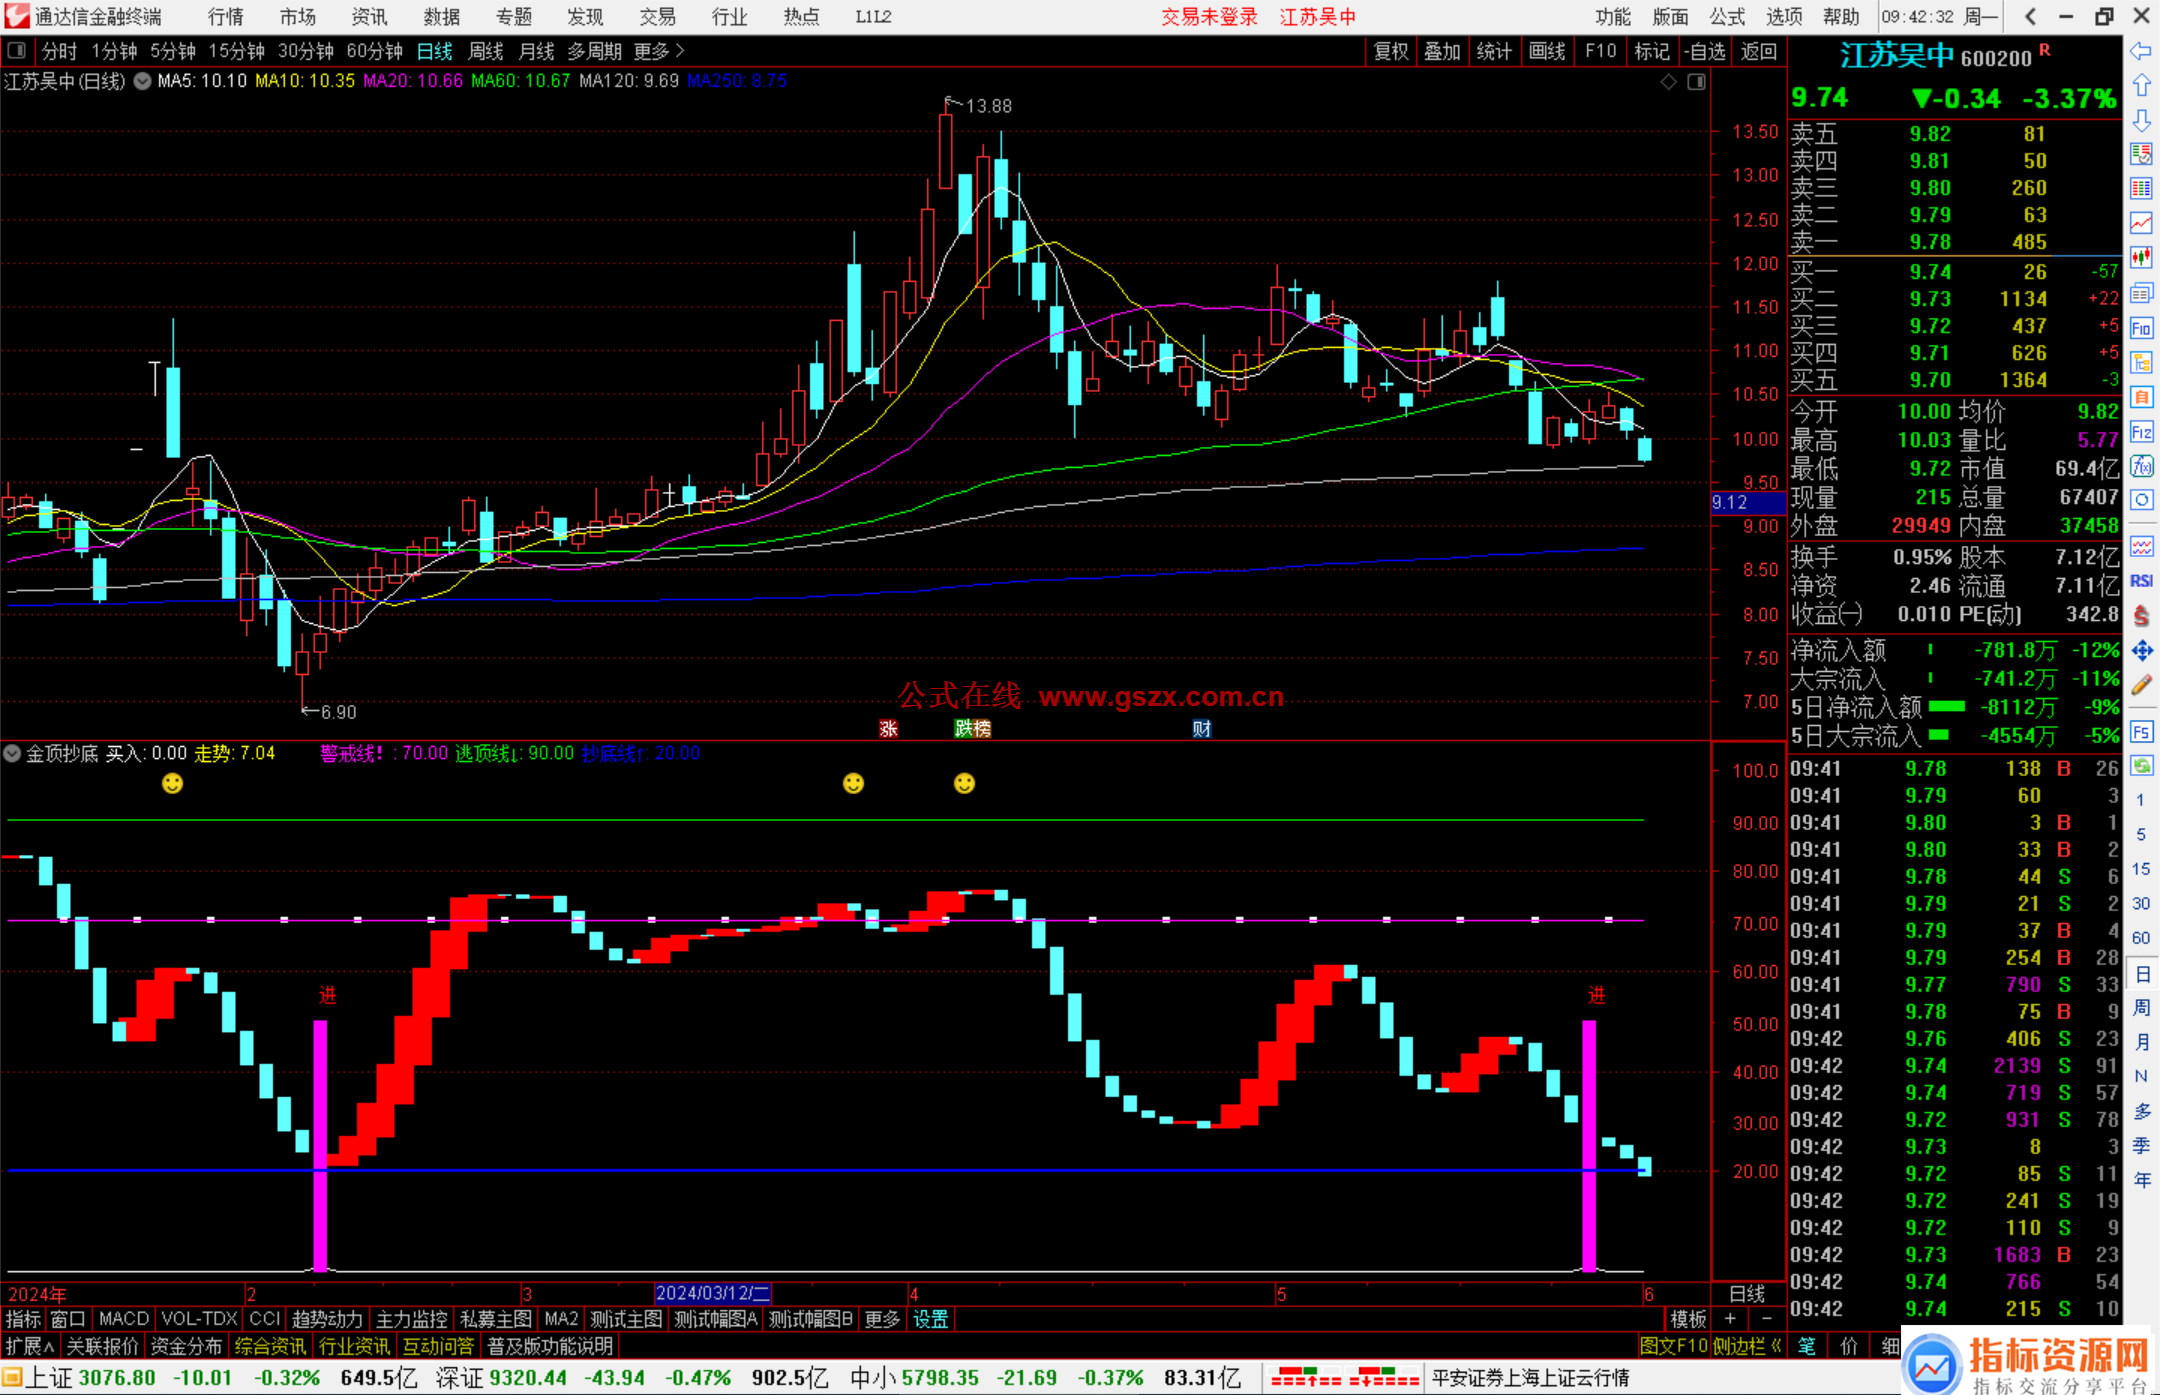Toggle main chart indicator settings circle button
Image resolution: width=2160 pixels, height=1395 pixels.
click(142, 81)
